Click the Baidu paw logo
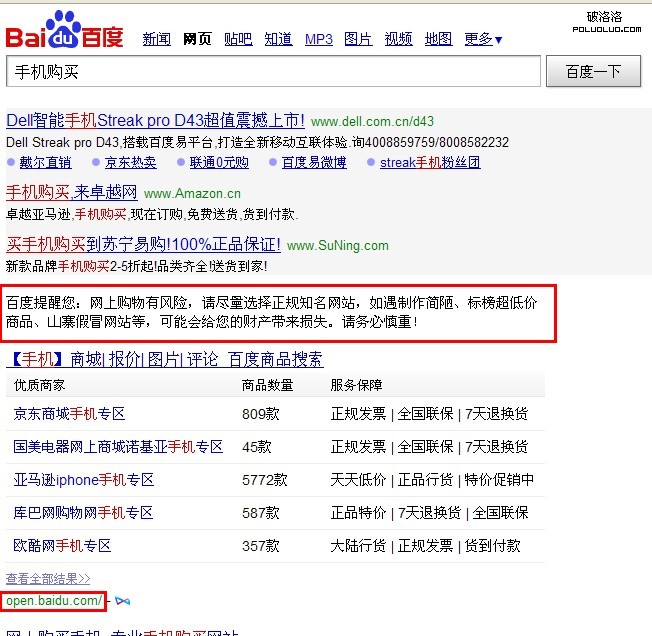 [x=64, y=29]
